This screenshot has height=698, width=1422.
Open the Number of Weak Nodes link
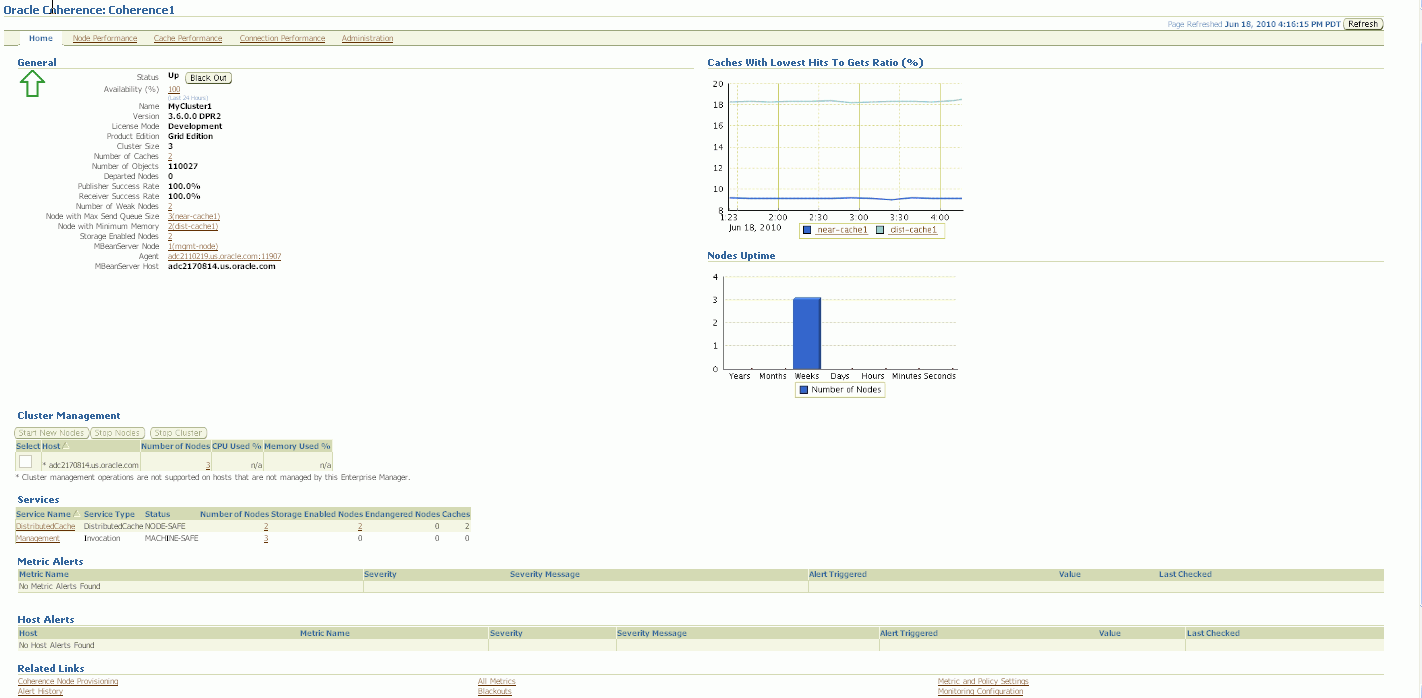(x=170, y=207)
